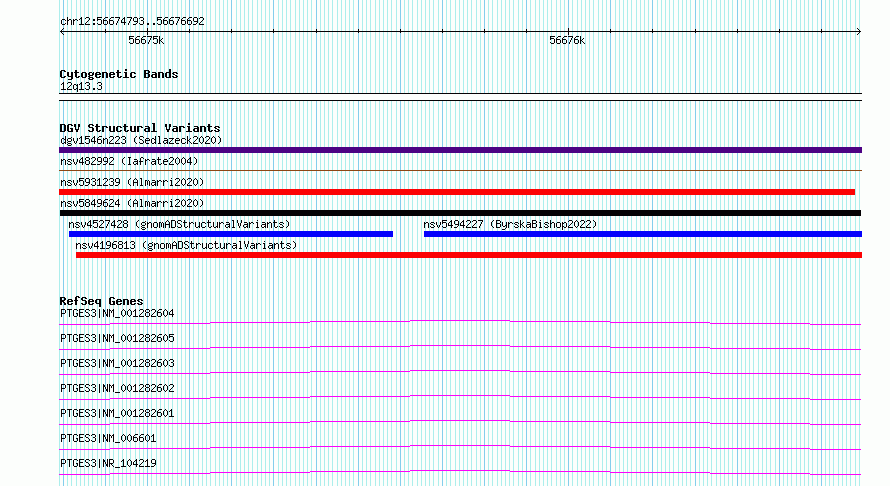890x486 pixels.
Task: Select the magenta NM_001282603 gene line
Action: (x=460, y=372)
